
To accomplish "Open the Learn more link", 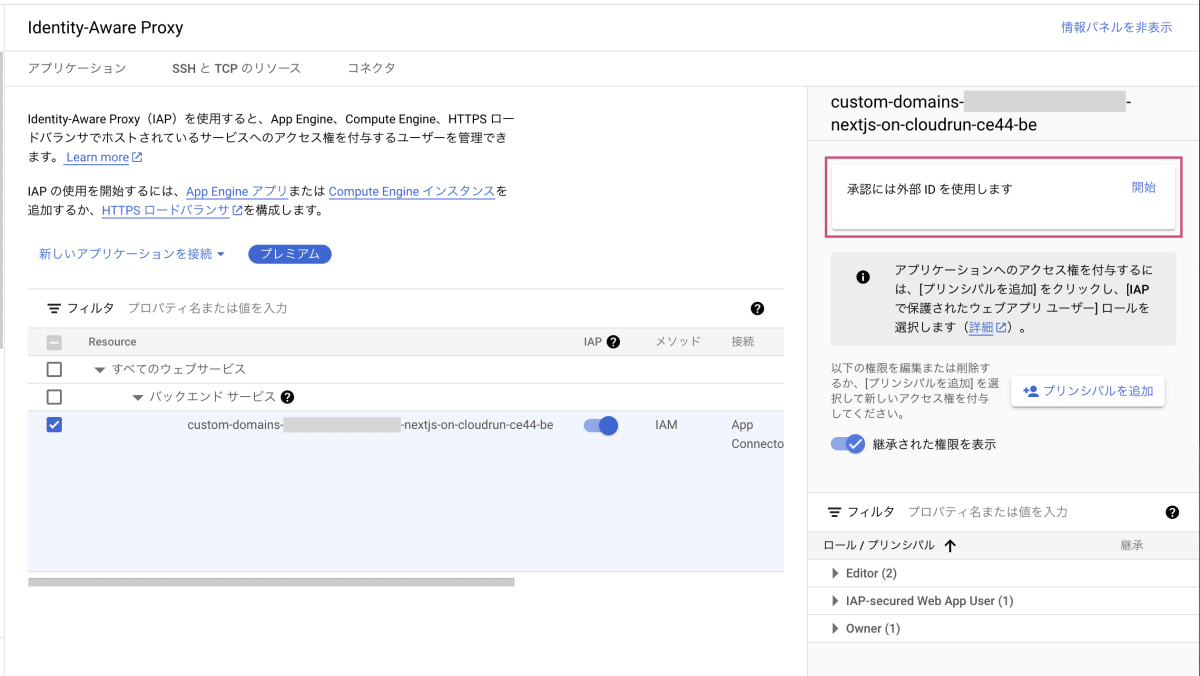I will click(104, 157).
